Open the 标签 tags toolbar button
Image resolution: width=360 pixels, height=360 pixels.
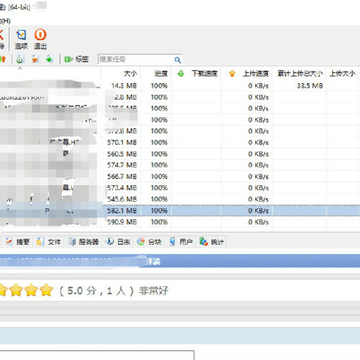77,59
